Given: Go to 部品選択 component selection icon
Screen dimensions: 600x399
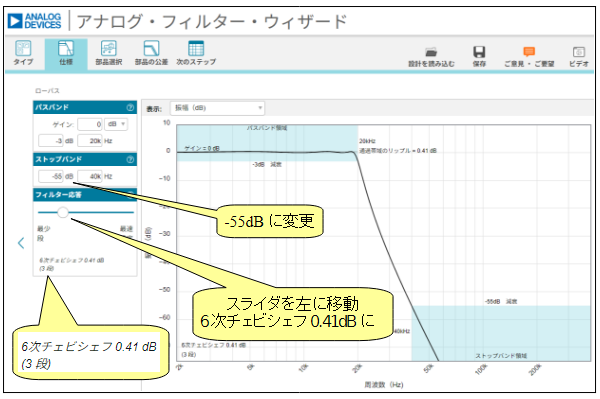Looking at the screenshot, I should coord(109,49).
